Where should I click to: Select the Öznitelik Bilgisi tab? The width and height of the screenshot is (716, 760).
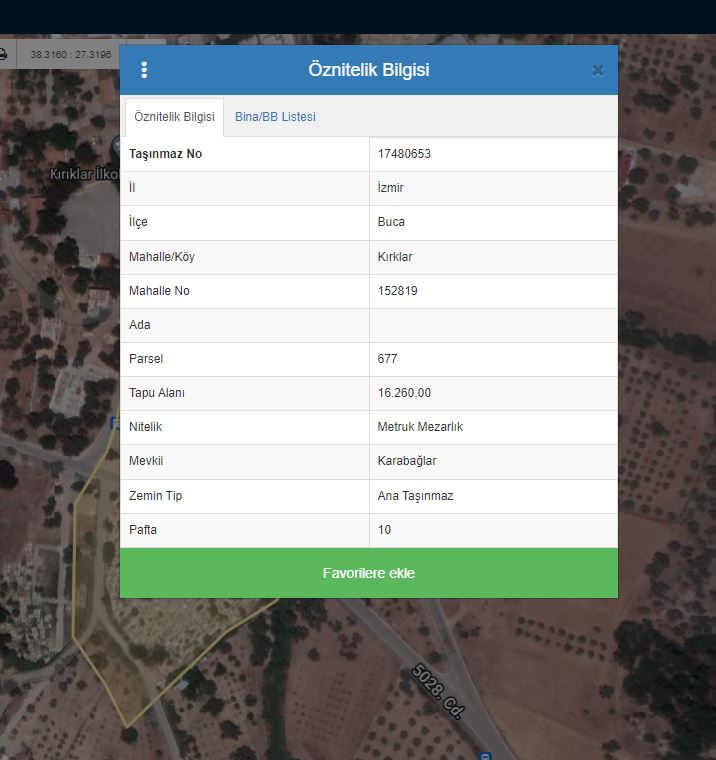pos(174,117)
